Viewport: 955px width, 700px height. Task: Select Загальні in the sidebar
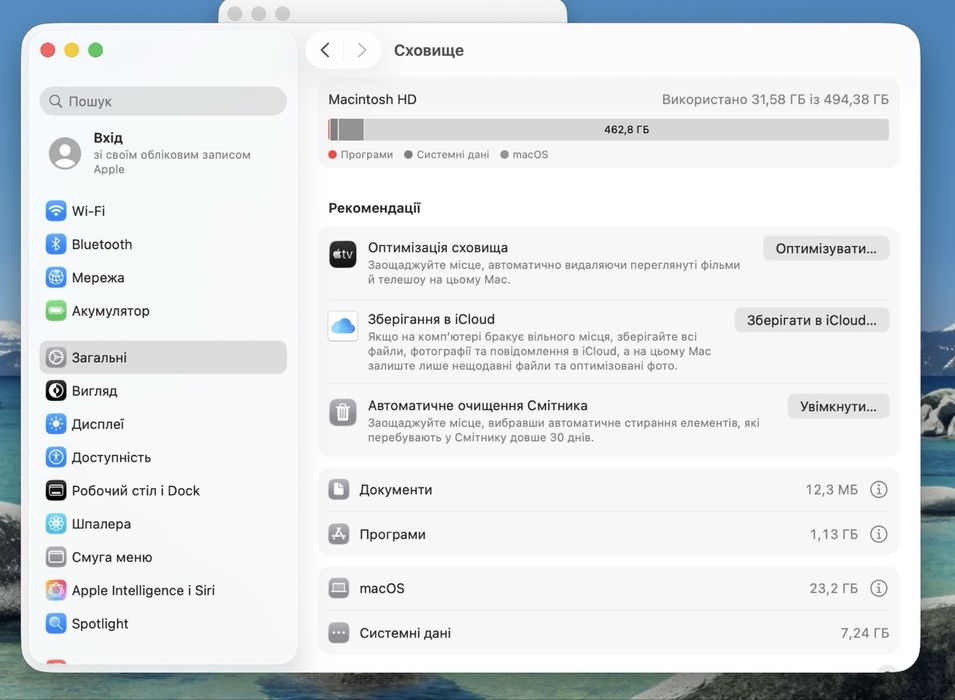click(x=163, y=358)
